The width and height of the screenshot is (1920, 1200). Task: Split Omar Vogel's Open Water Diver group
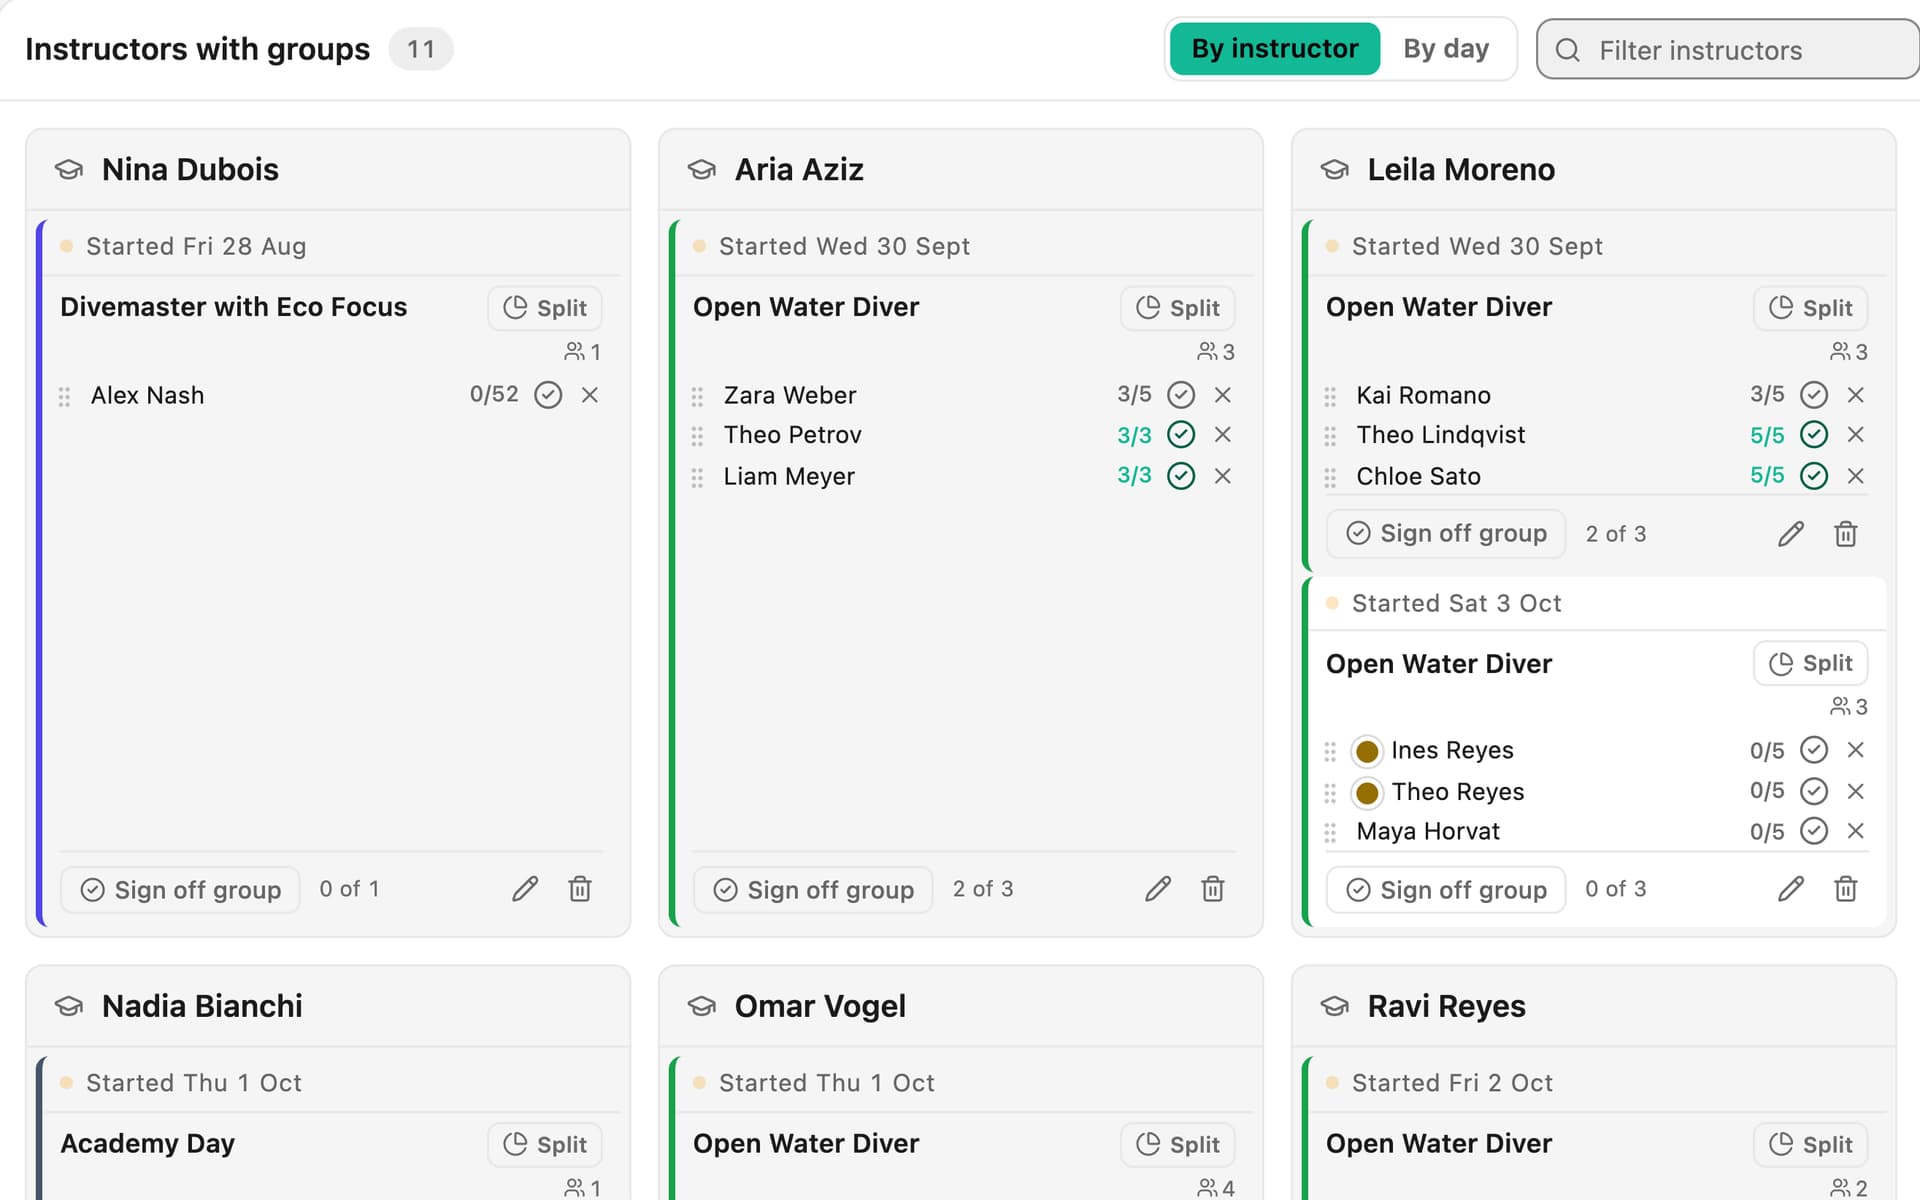pos(1178,1145)
